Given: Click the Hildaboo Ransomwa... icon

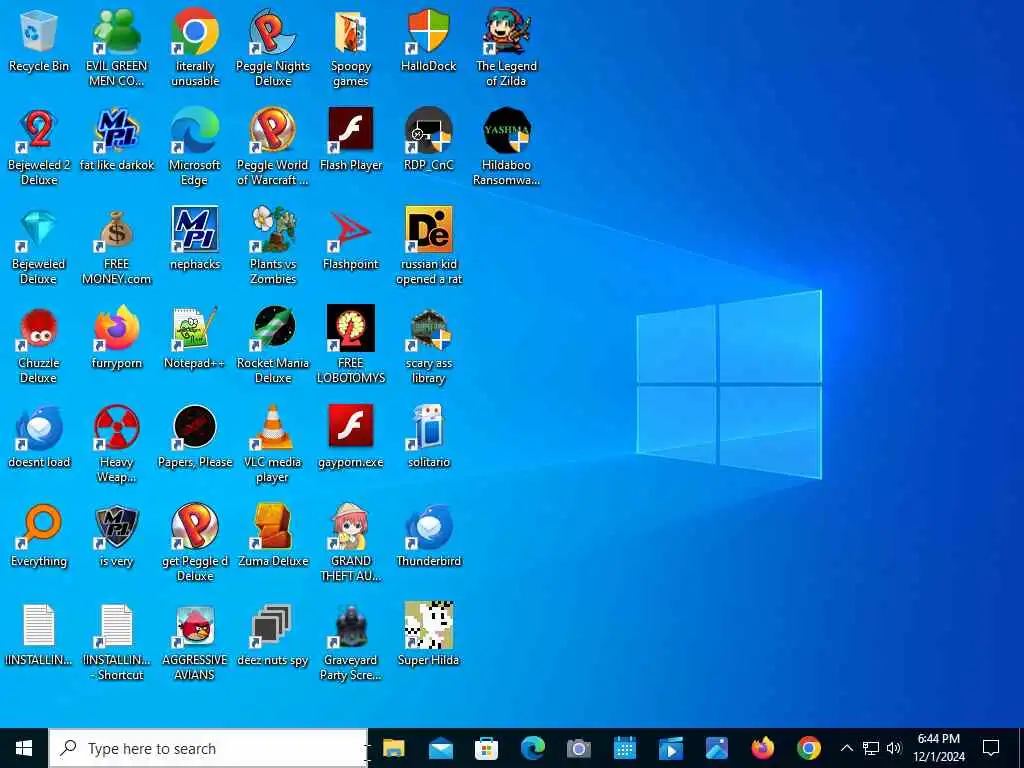Looking at the screenshot, I should 507,130.
